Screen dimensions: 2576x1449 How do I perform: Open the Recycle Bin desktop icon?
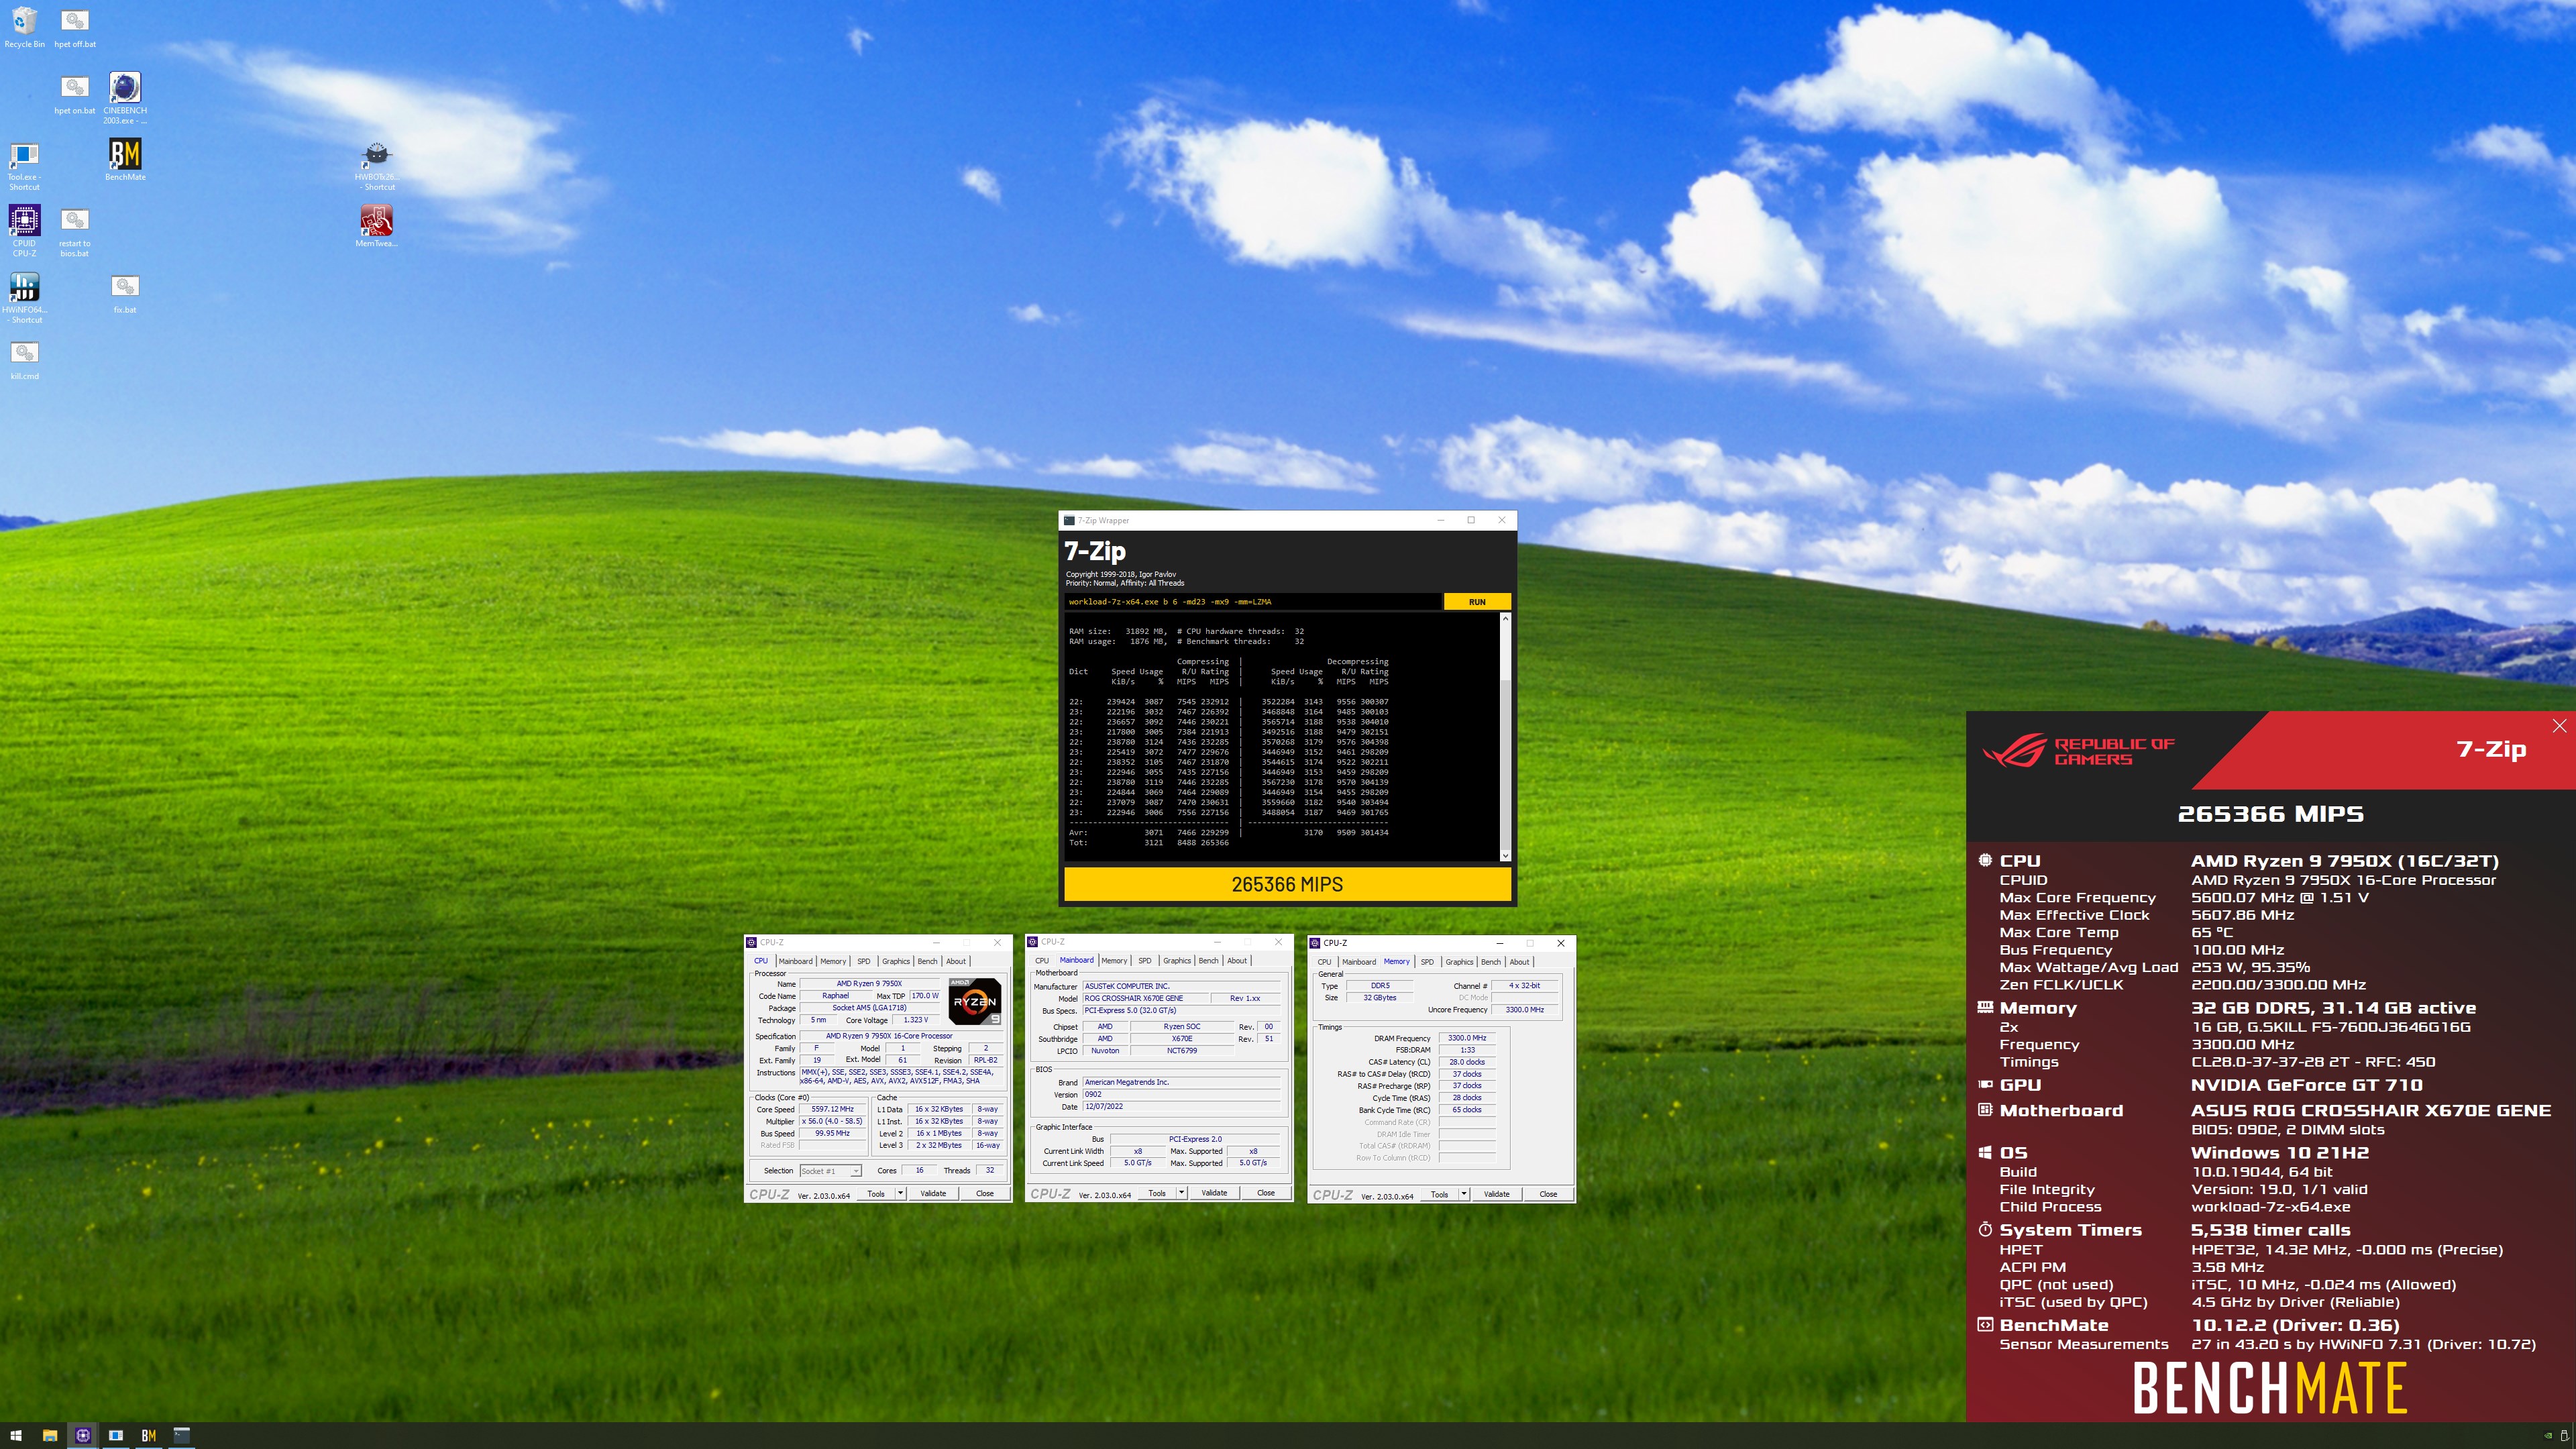click(24, 27)
